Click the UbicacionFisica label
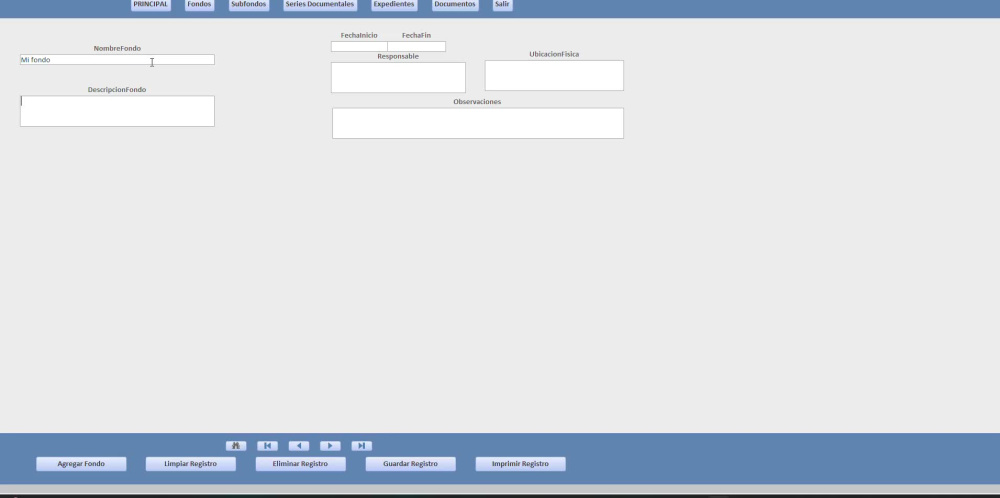The image size is (1000, 498). pos(554,54)
